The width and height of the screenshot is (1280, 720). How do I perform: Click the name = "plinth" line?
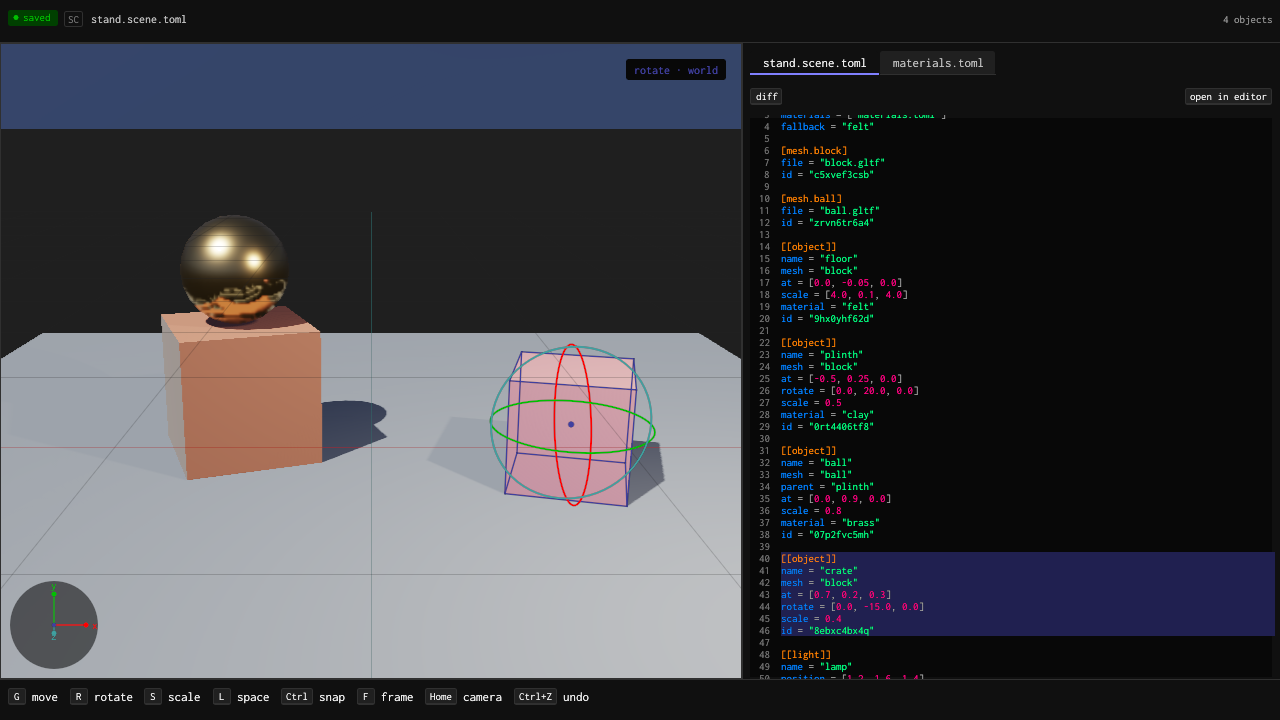click(822, 355)
